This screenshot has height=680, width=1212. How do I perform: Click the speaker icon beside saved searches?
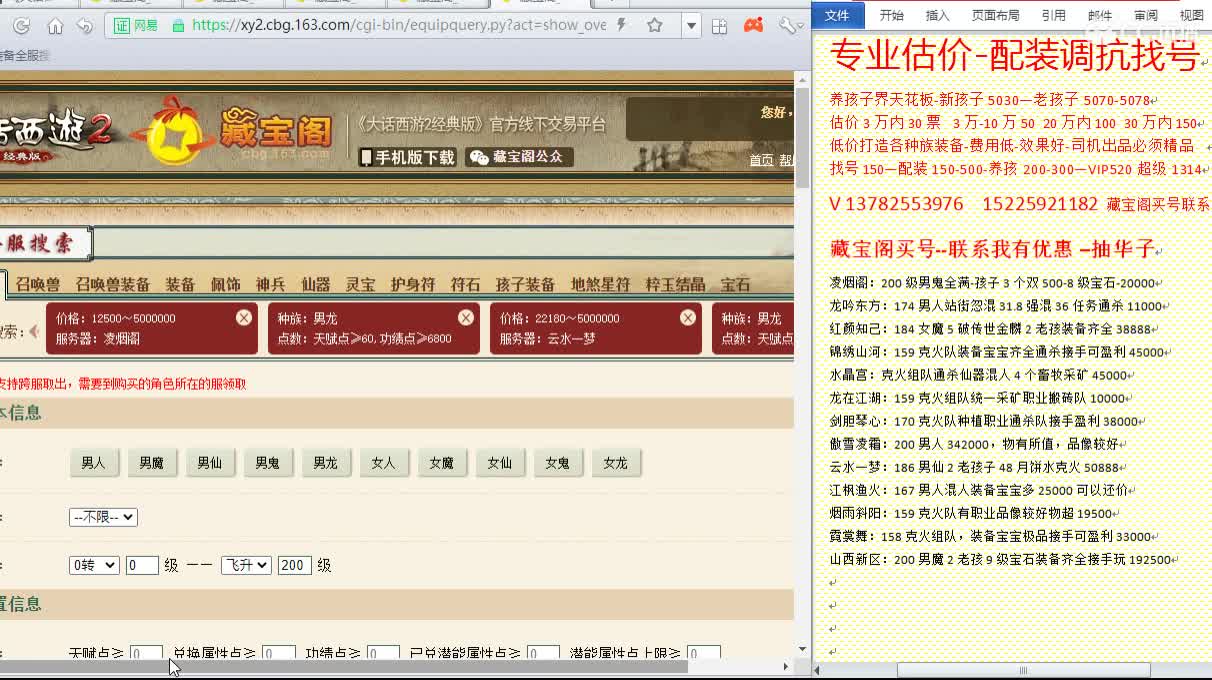[x=34, y=331]
